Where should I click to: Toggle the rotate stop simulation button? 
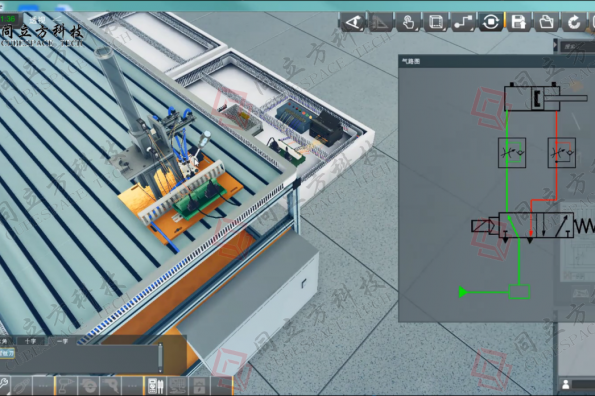point(491,22)
